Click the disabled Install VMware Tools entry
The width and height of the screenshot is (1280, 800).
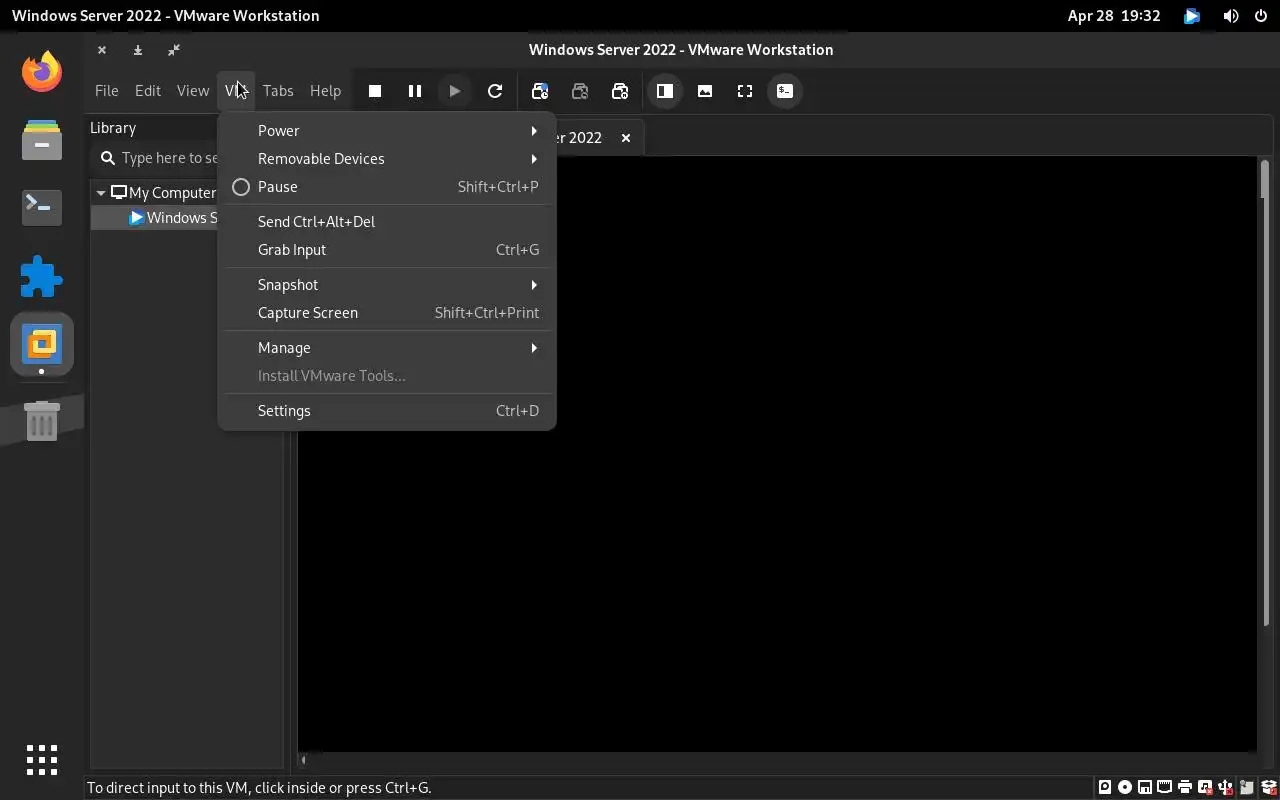[x=387, y=376]
